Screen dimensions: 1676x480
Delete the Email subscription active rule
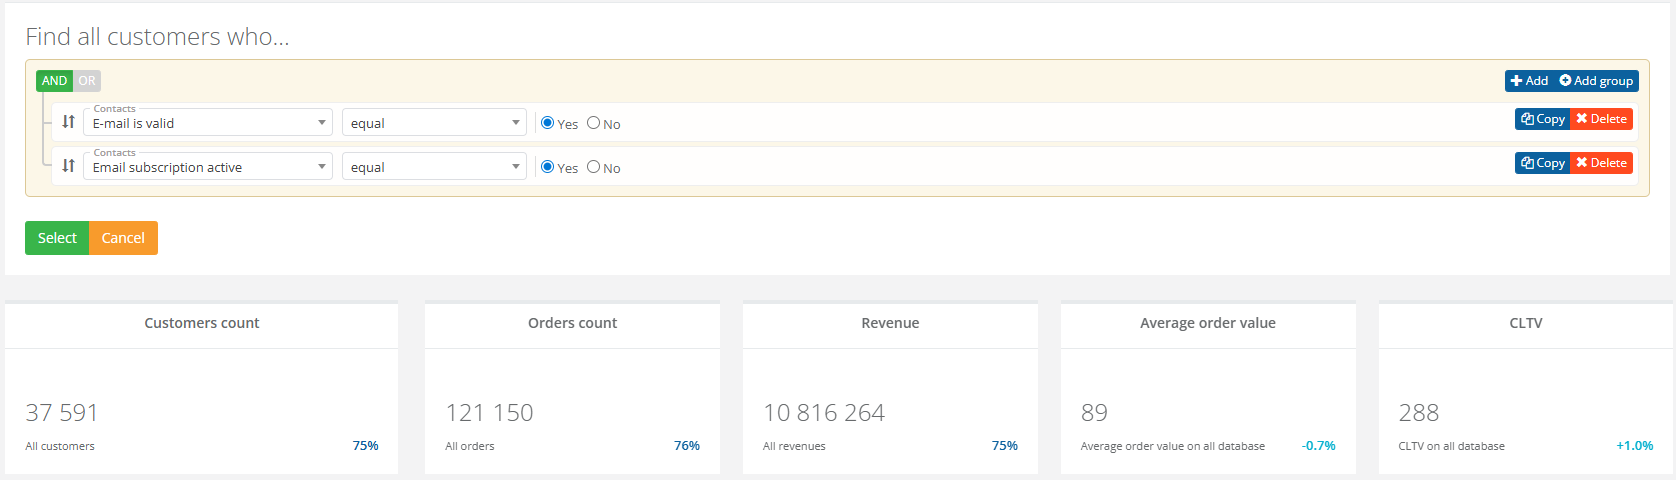click(1601, 163)
